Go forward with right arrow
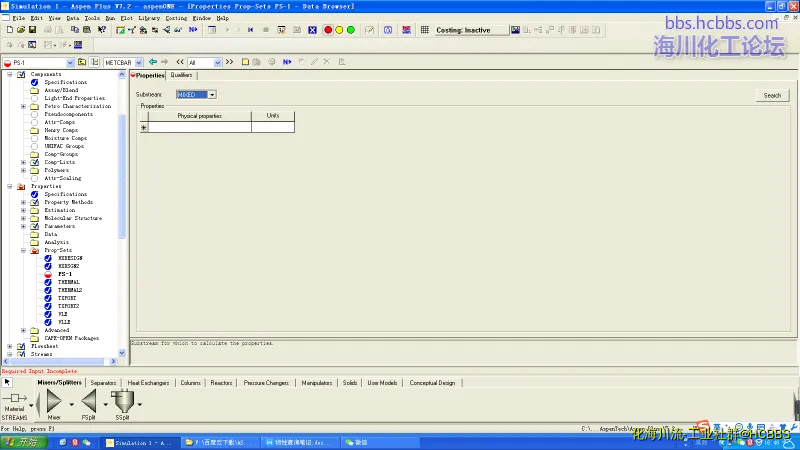This screenshot has height=450, width=800. pyautogui.click(x=164, y=62)
